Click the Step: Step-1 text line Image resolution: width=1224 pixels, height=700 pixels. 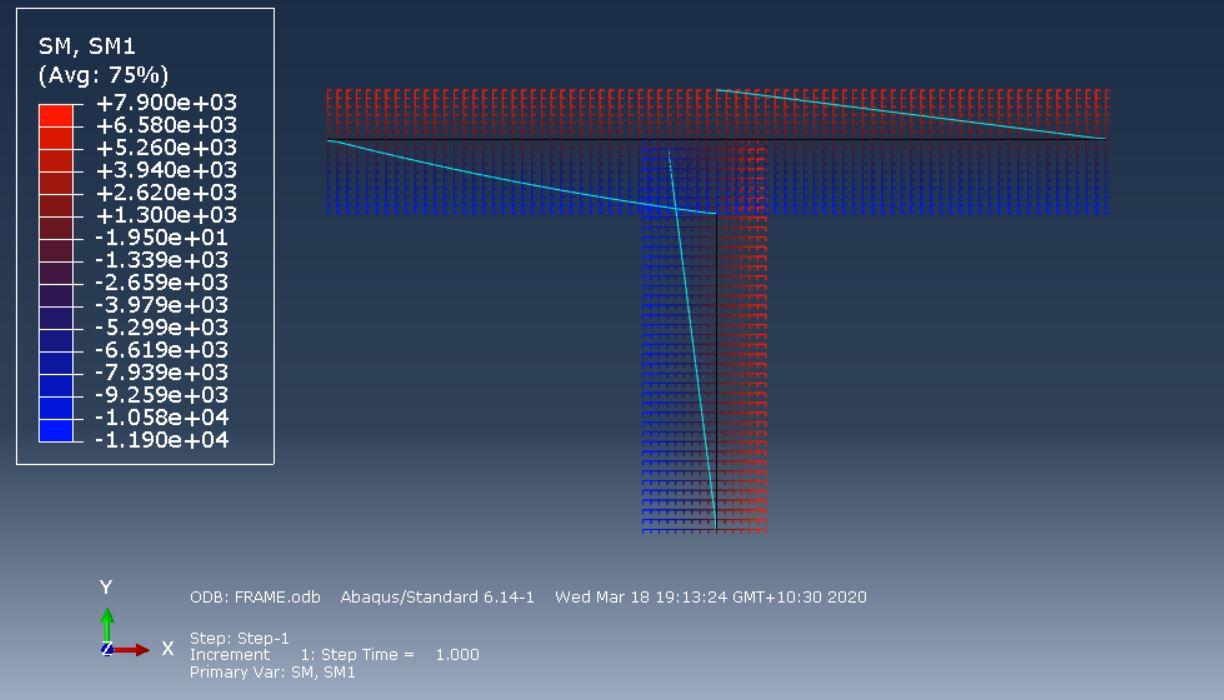235,638
